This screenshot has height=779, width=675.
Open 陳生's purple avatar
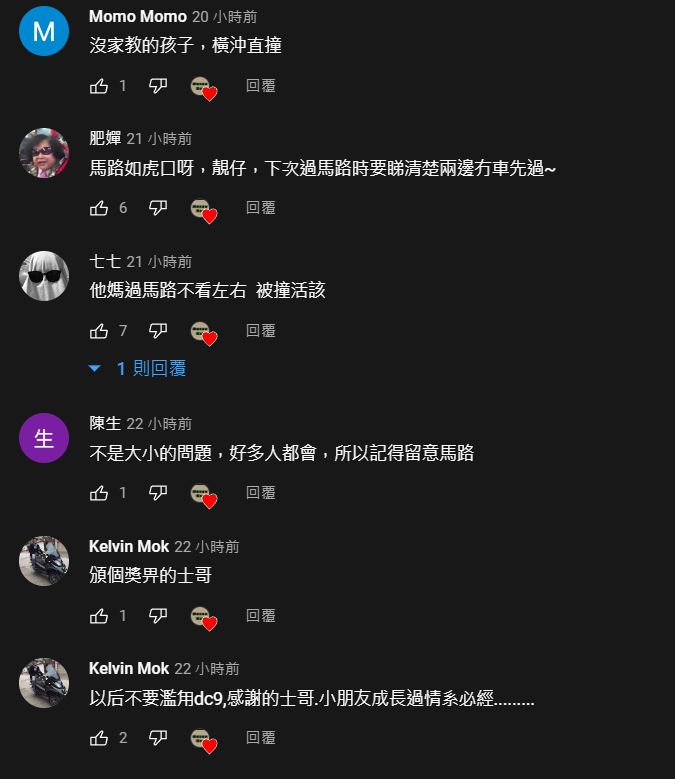[x=44, y=438]
